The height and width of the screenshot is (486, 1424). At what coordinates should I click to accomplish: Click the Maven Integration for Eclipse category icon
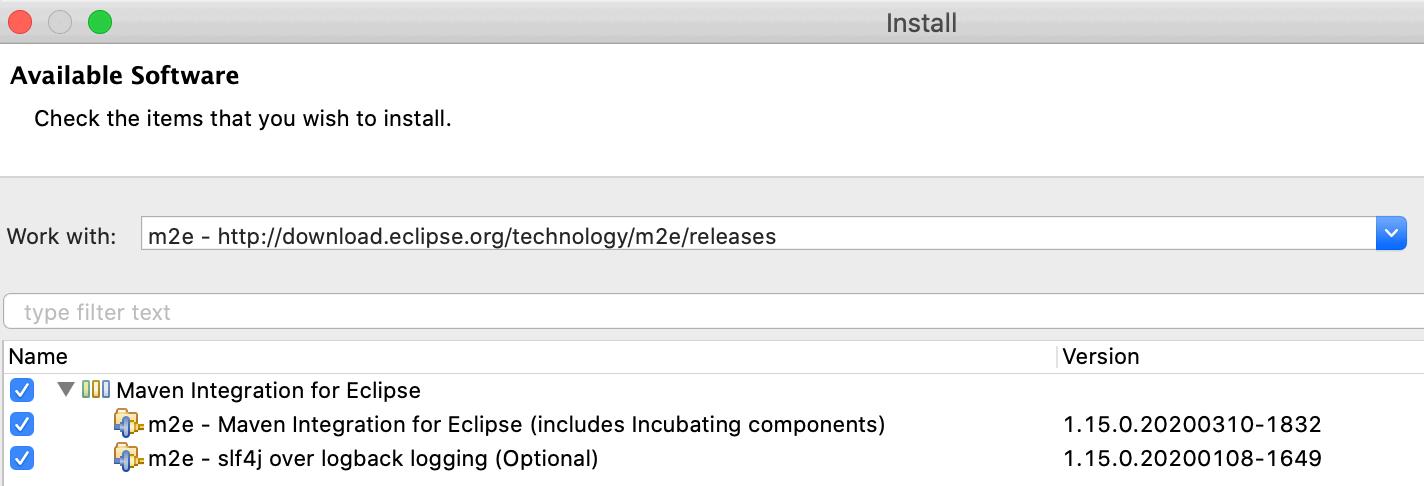click(96, 389)
